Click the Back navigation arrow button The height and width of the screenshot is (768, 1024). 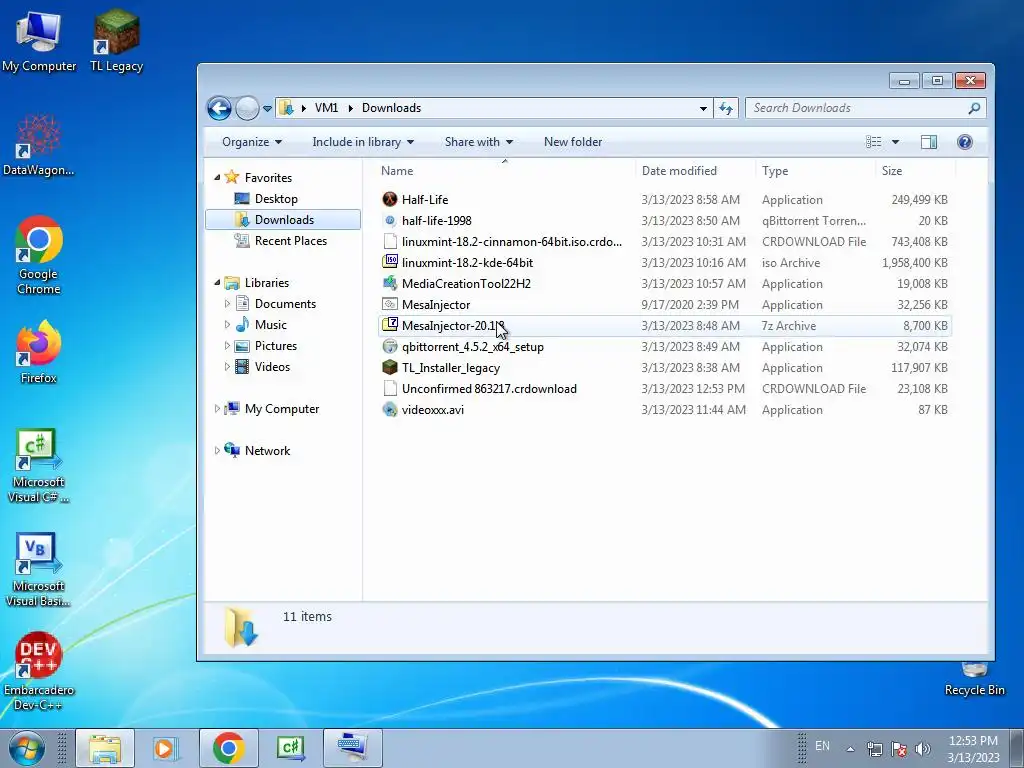pos(219,108)
